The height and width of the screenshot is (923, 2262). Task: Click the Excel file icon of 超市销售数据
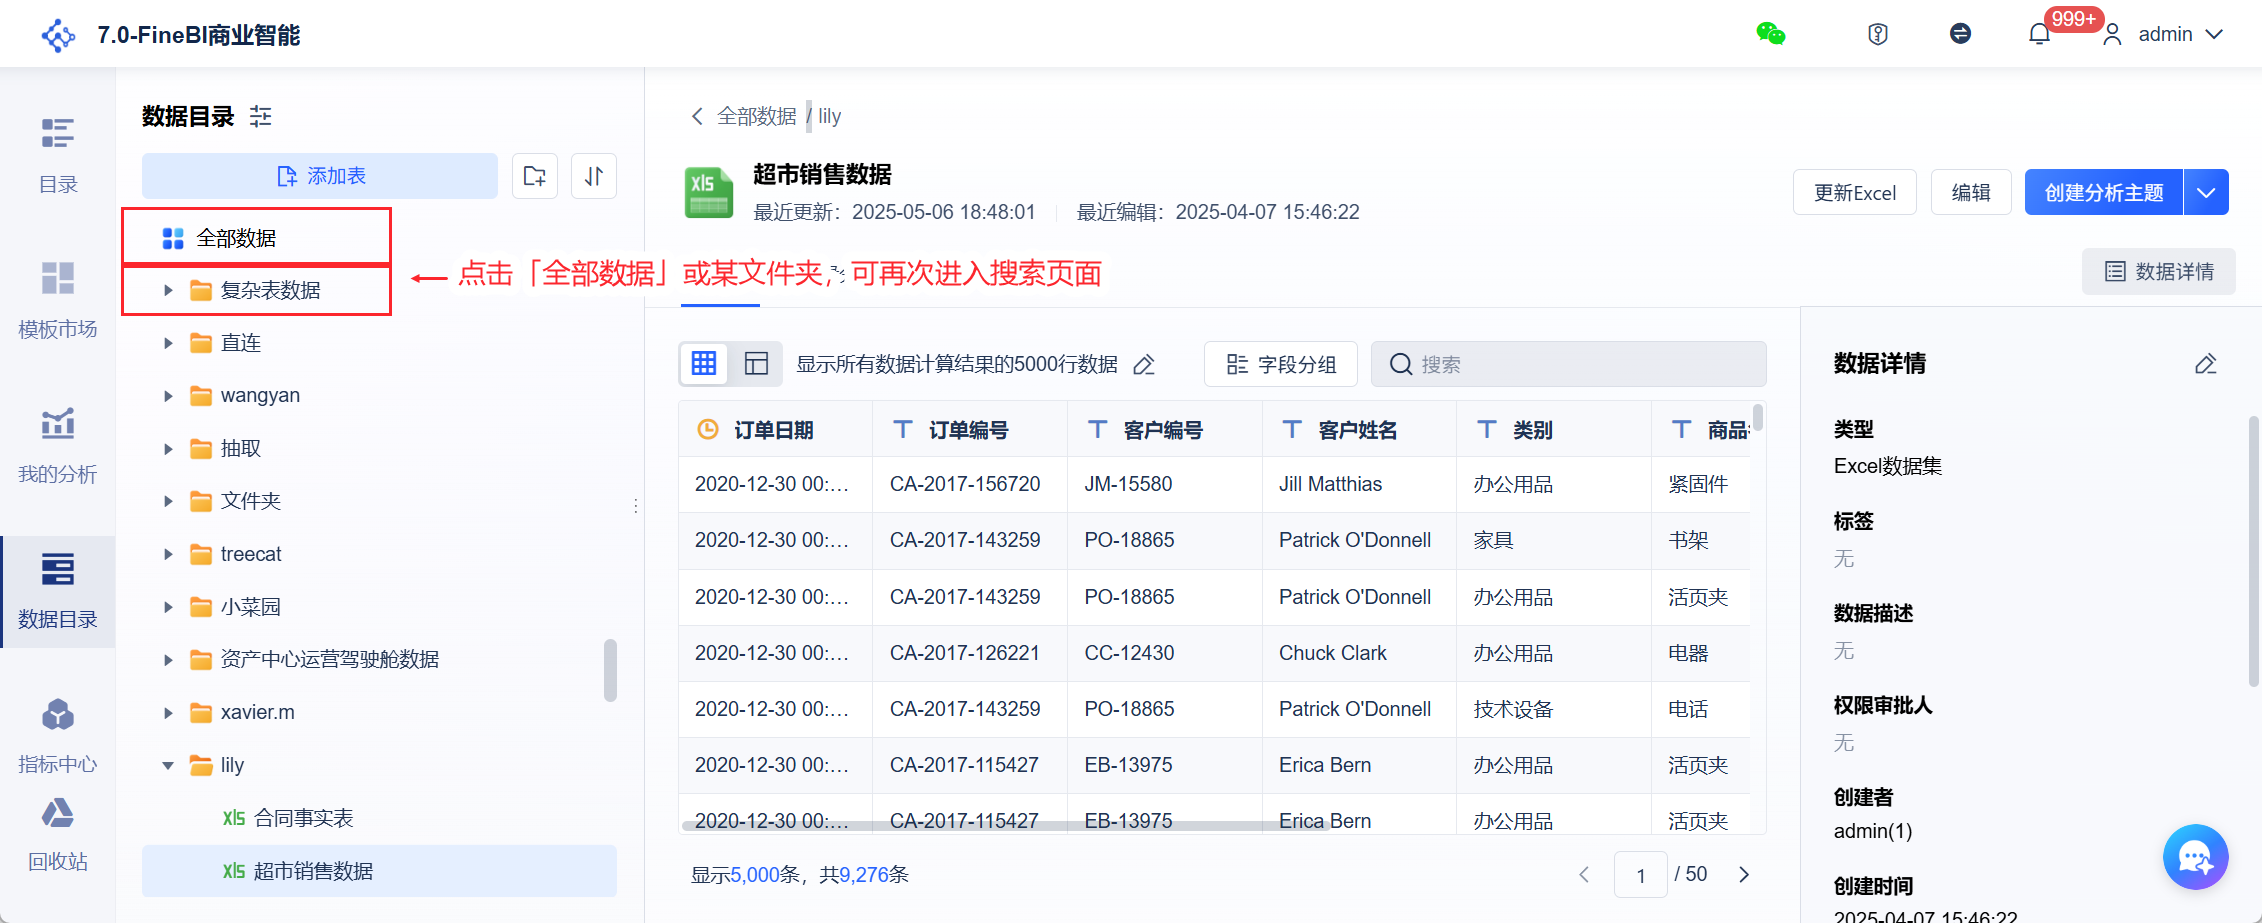coord(709,192)
